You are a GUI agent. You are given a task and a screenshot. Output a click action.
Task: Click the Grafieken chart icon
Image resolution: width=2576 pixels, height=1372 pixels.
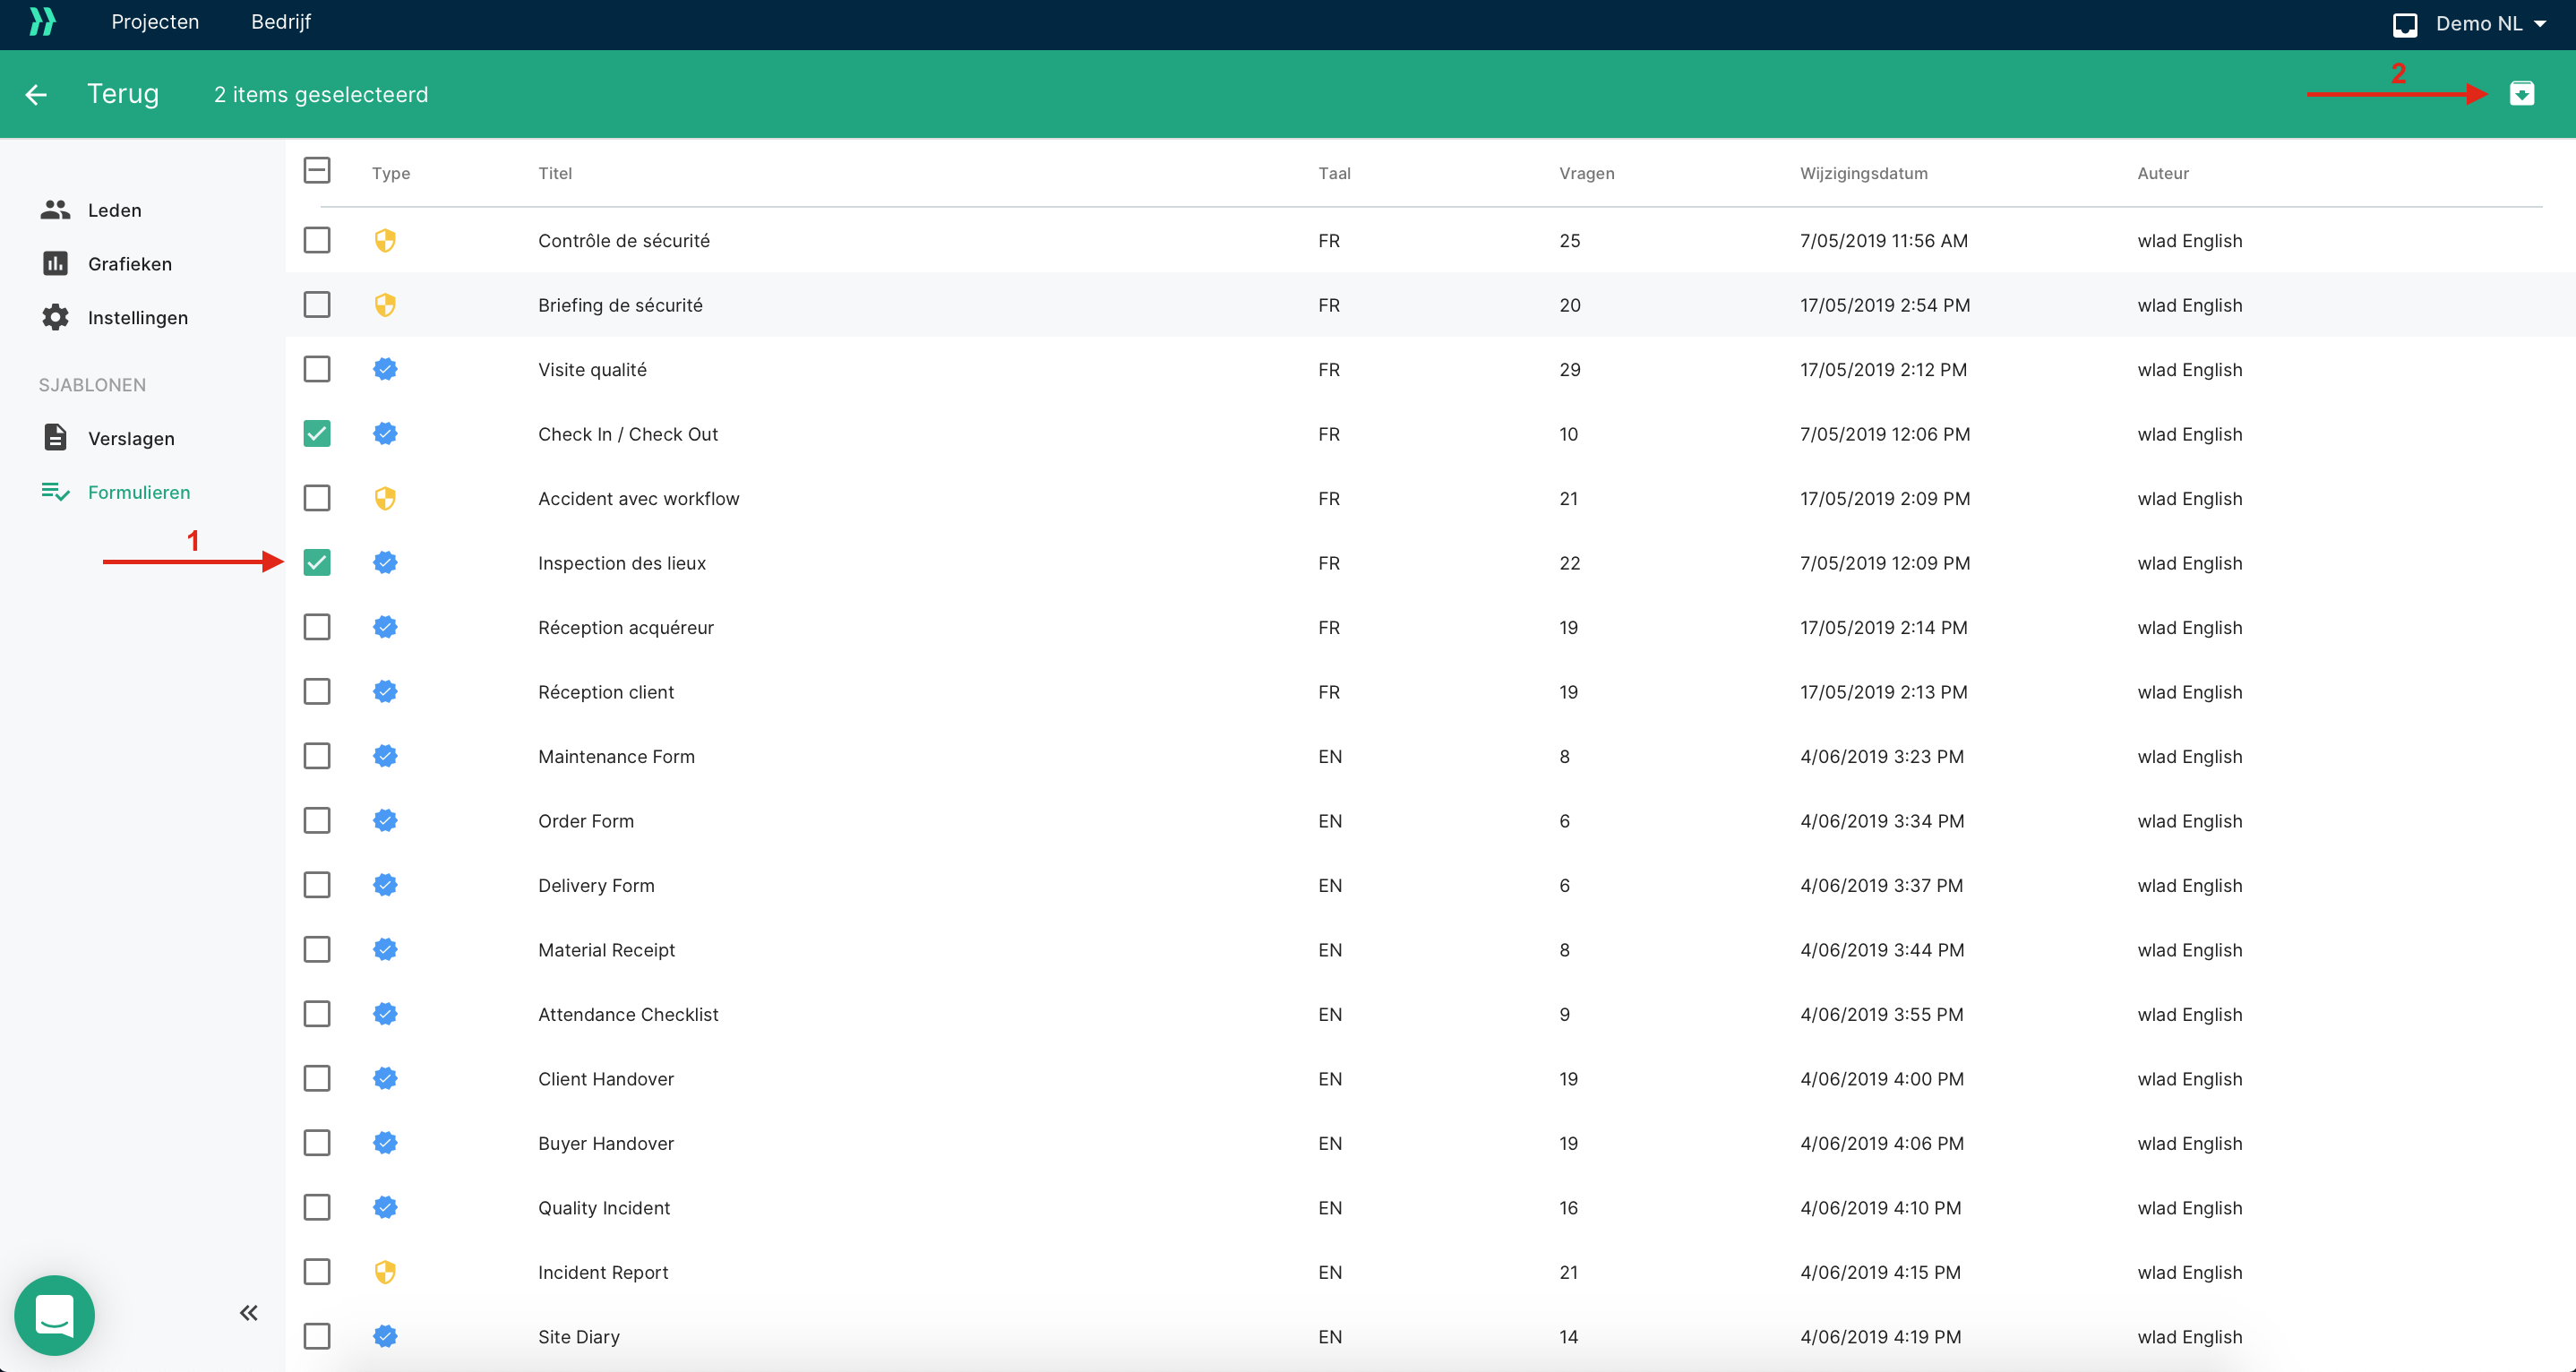point(55,263)
